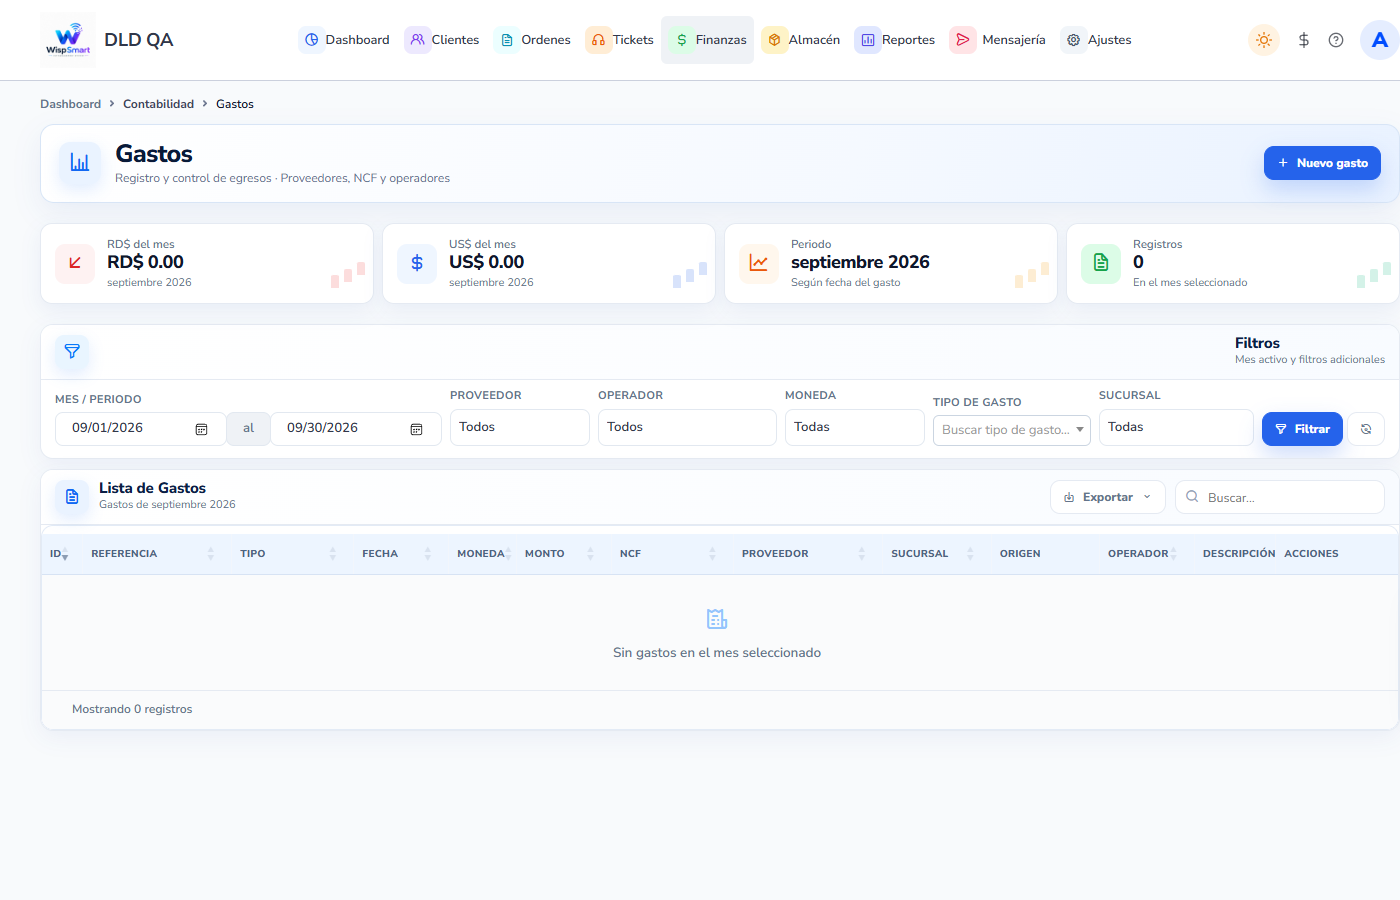Open the Operador dropdown
This screenshot has height=900, width=1400.
pyautogui.click(x=687, y=427)
